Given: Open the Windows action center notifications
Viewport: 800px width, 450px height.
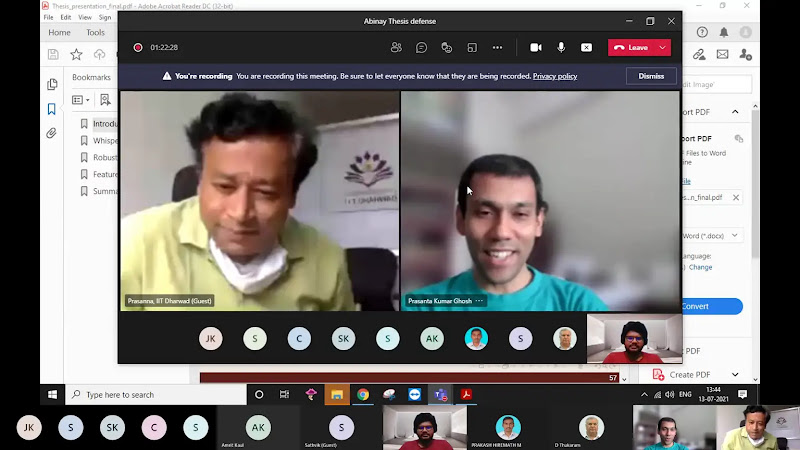Looking at the screenshot, I should (x=742, y=394).
